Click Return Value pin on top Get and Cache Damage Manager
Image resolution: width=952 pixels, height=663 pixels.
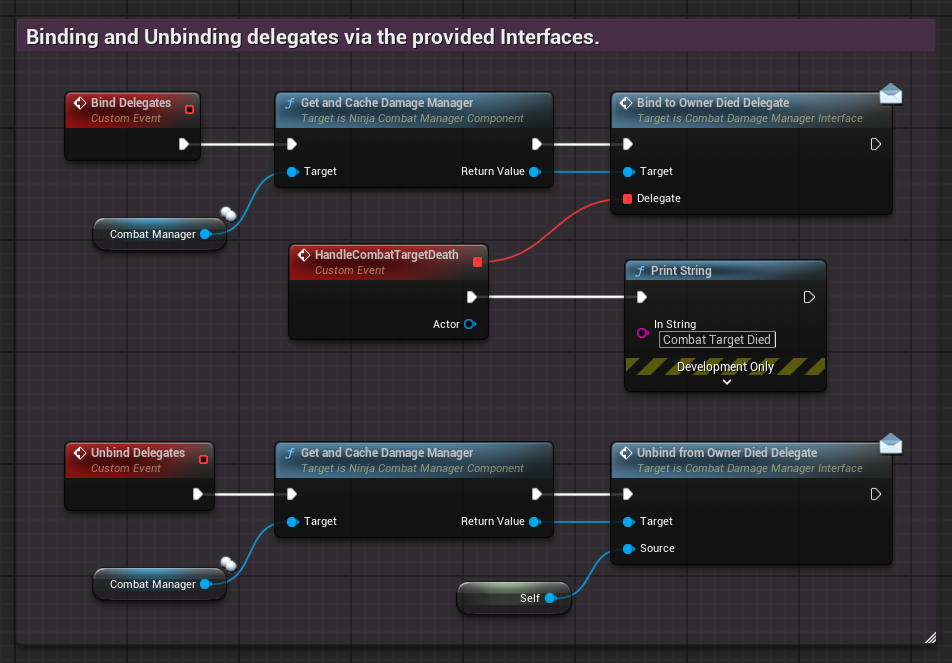535,172
